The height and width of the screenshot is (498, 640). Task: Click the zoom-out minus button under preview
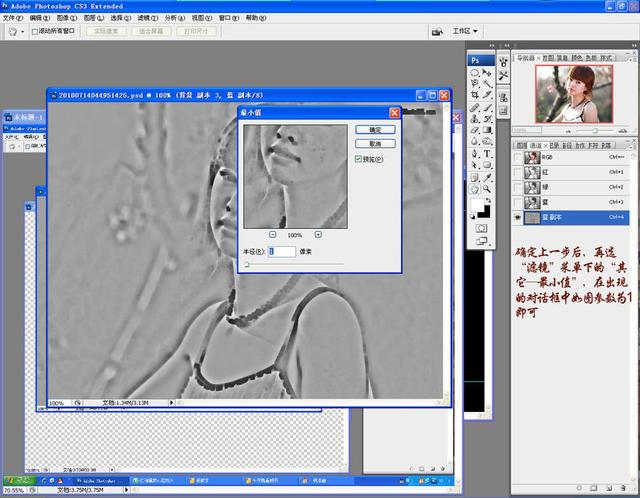[273, 234]
